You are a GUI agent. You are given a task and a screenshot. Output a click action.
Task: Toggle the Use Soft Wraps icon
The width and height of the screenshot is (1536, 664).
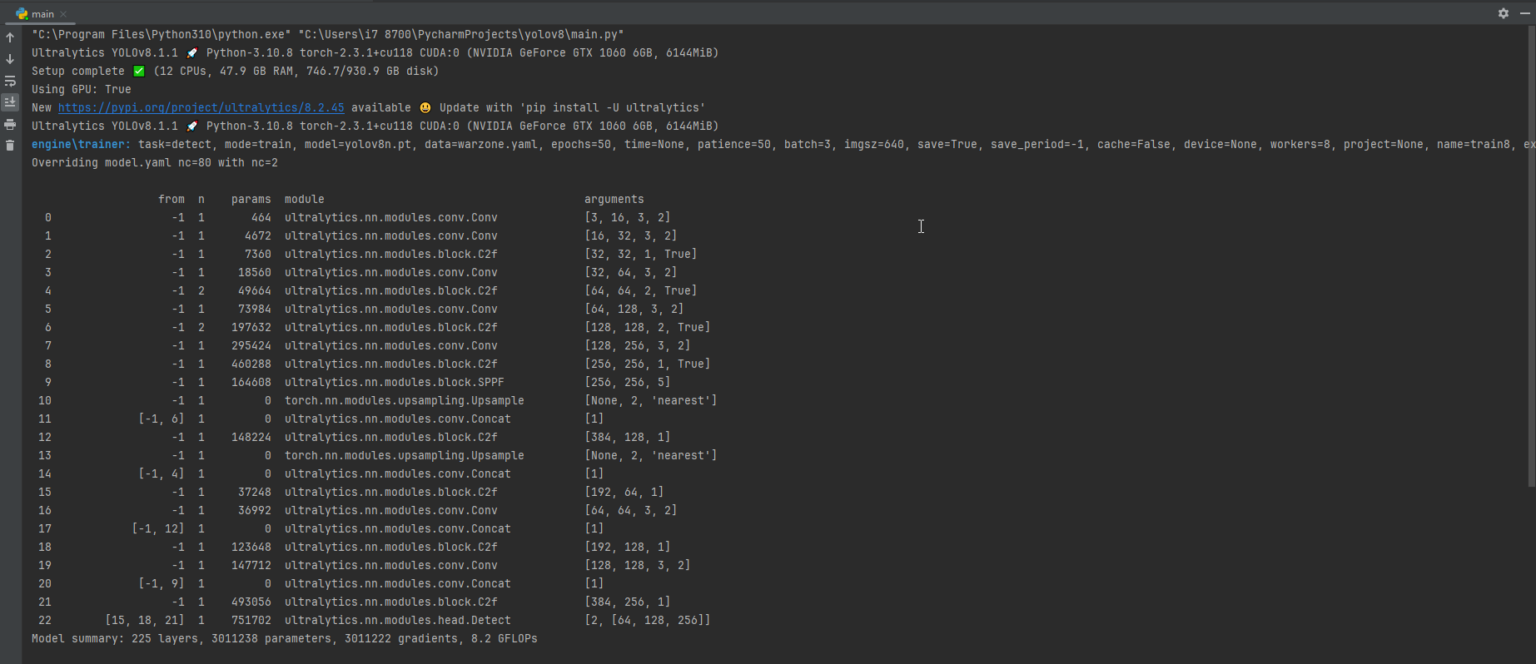tap(10, 81)
